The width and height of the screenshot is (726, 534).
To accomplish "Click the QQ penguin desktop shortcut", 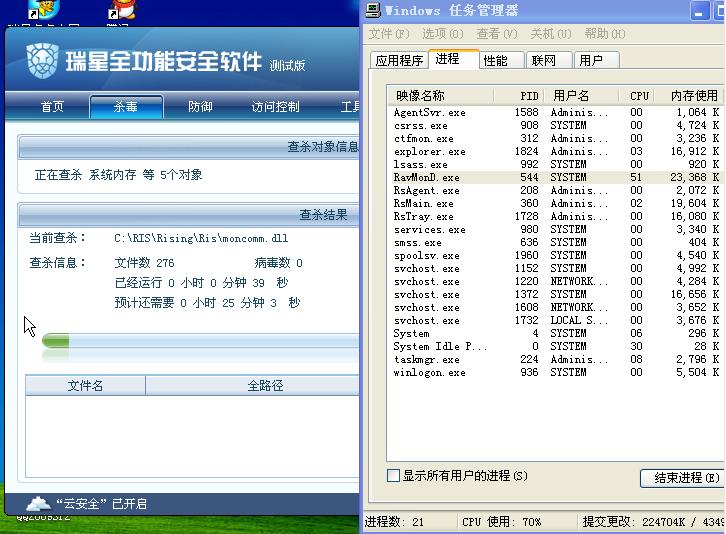I will point(122,9).
